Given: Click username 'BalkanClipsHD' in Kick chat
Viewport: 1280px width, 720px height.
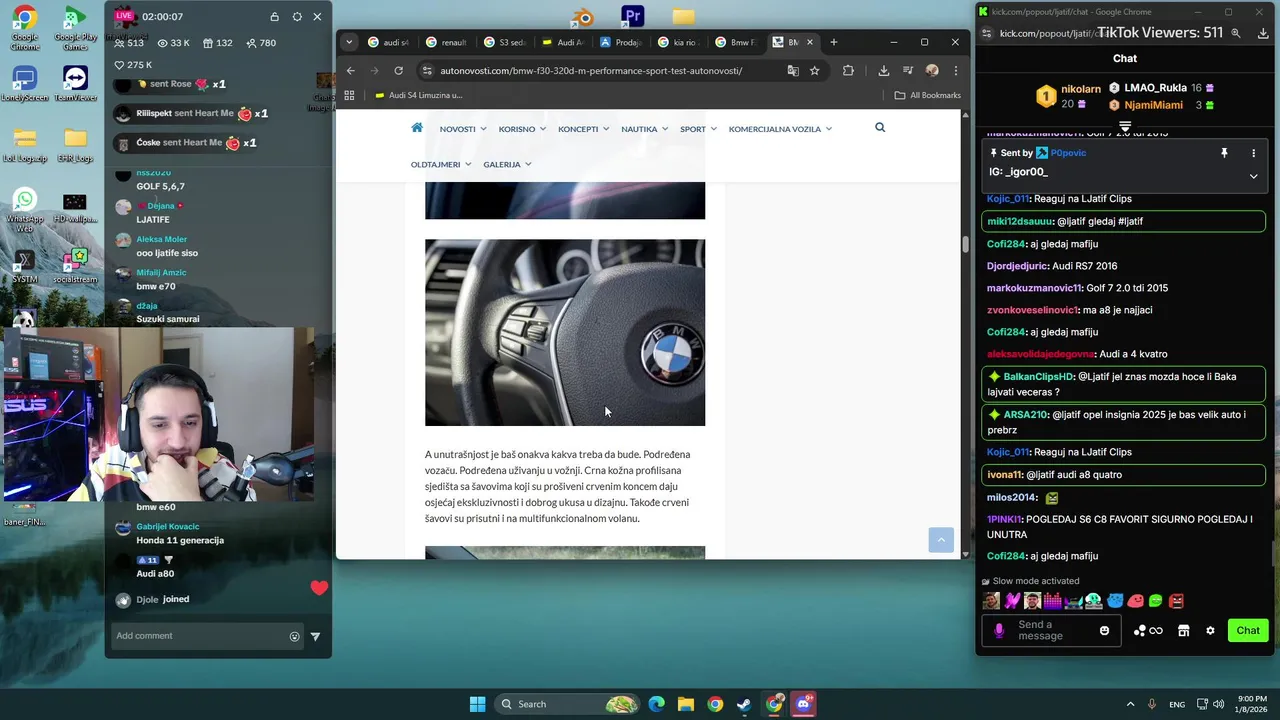Looking at the screenshot, I should [1038, 377].
